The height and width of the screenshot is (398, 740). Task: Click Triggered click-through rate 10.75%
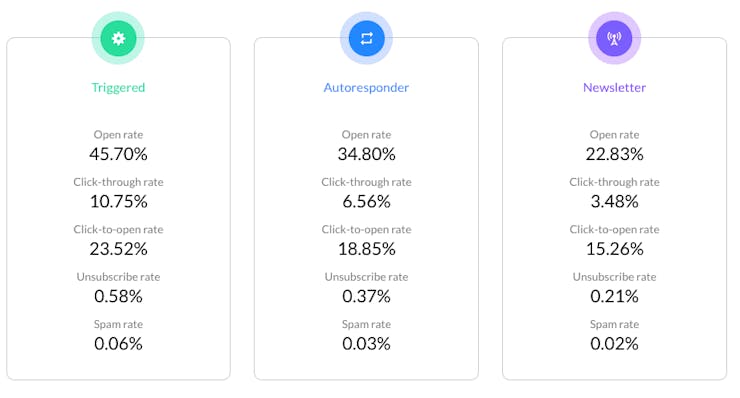pos(118,202)
